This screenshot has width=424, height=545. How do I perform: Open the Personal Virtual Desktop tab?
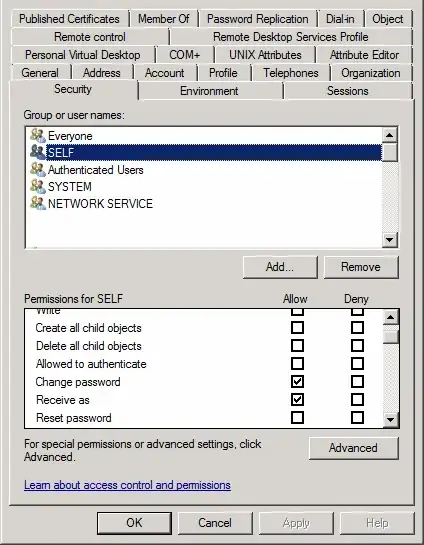point(83,55)
